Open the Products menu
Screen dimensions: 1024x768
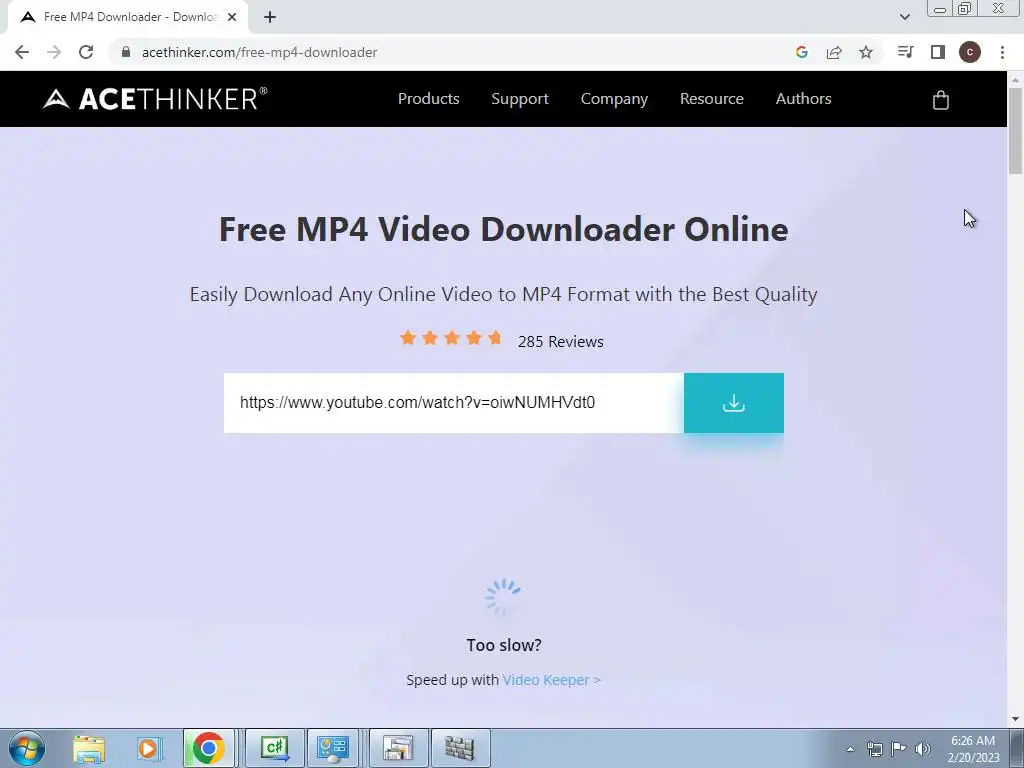[x=428, y=99]
